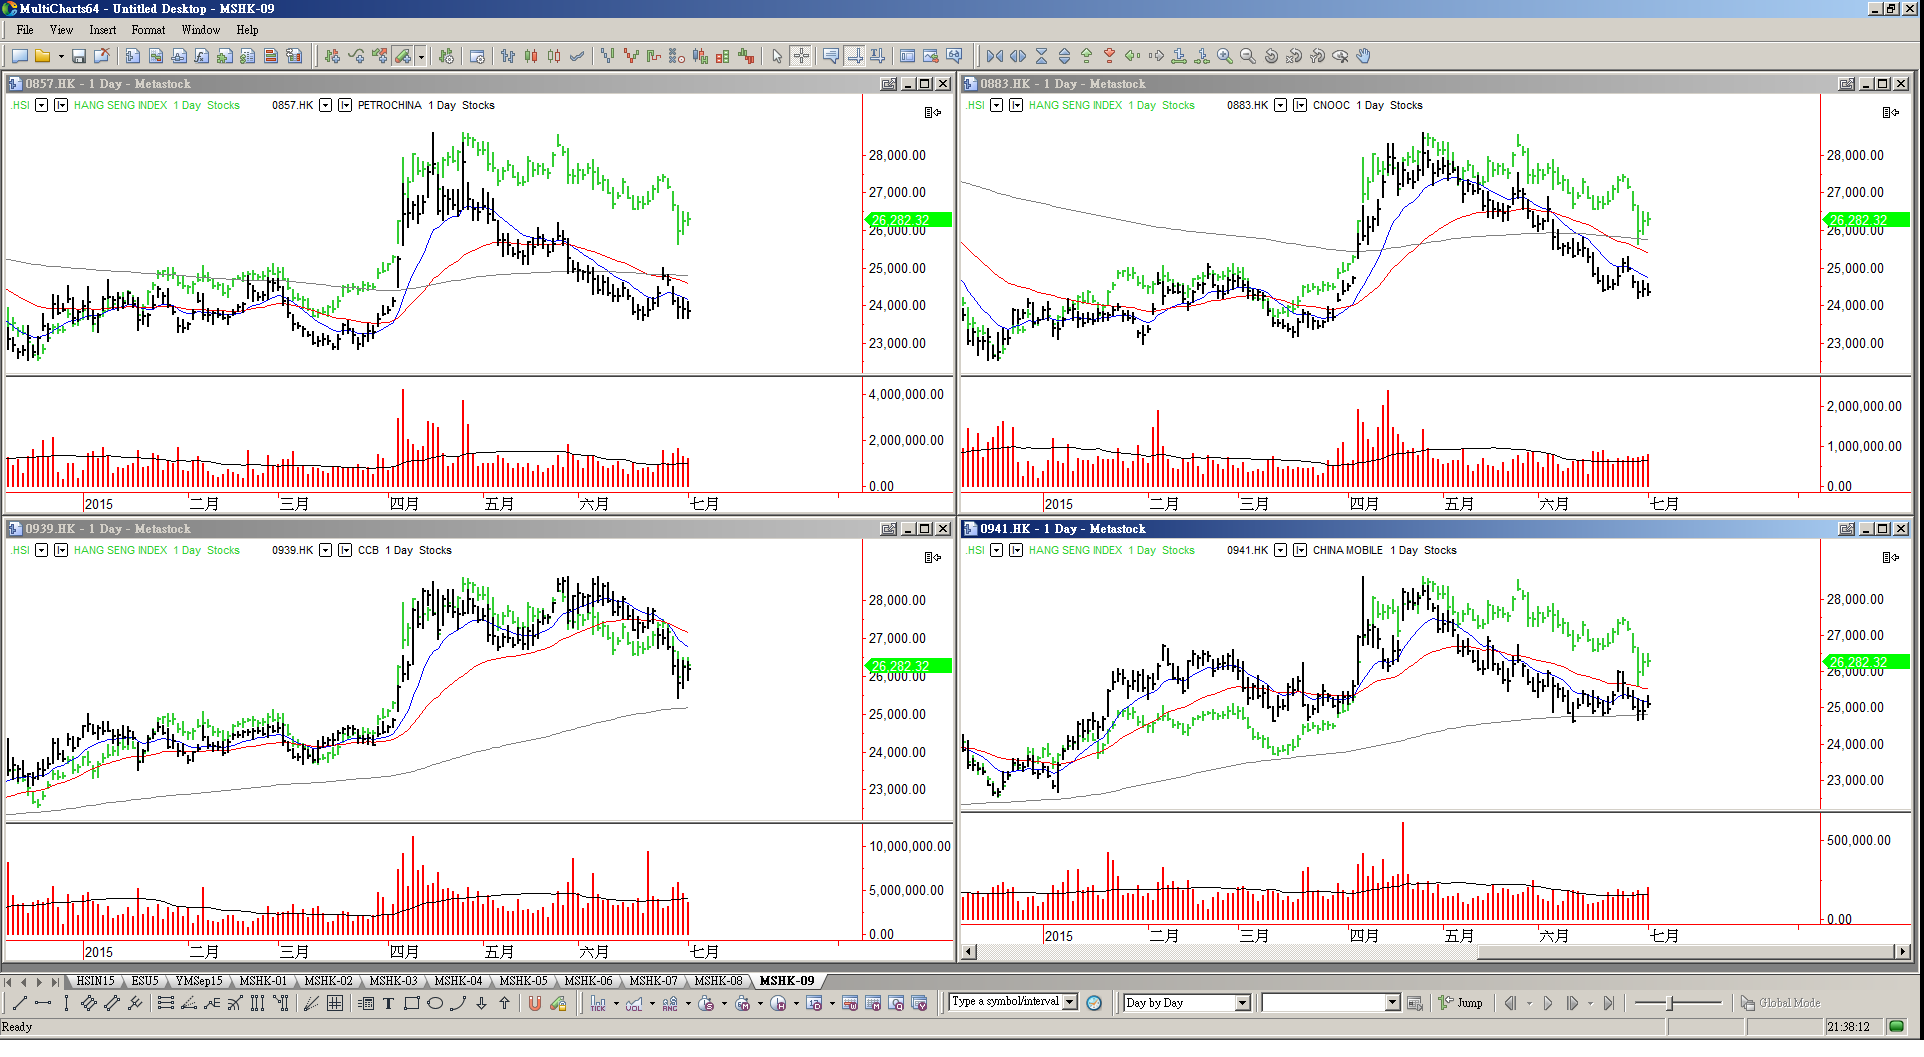The image size is (1924, 1057).
Task: Select the crosshair pointer tool
Action: (801, 57)
